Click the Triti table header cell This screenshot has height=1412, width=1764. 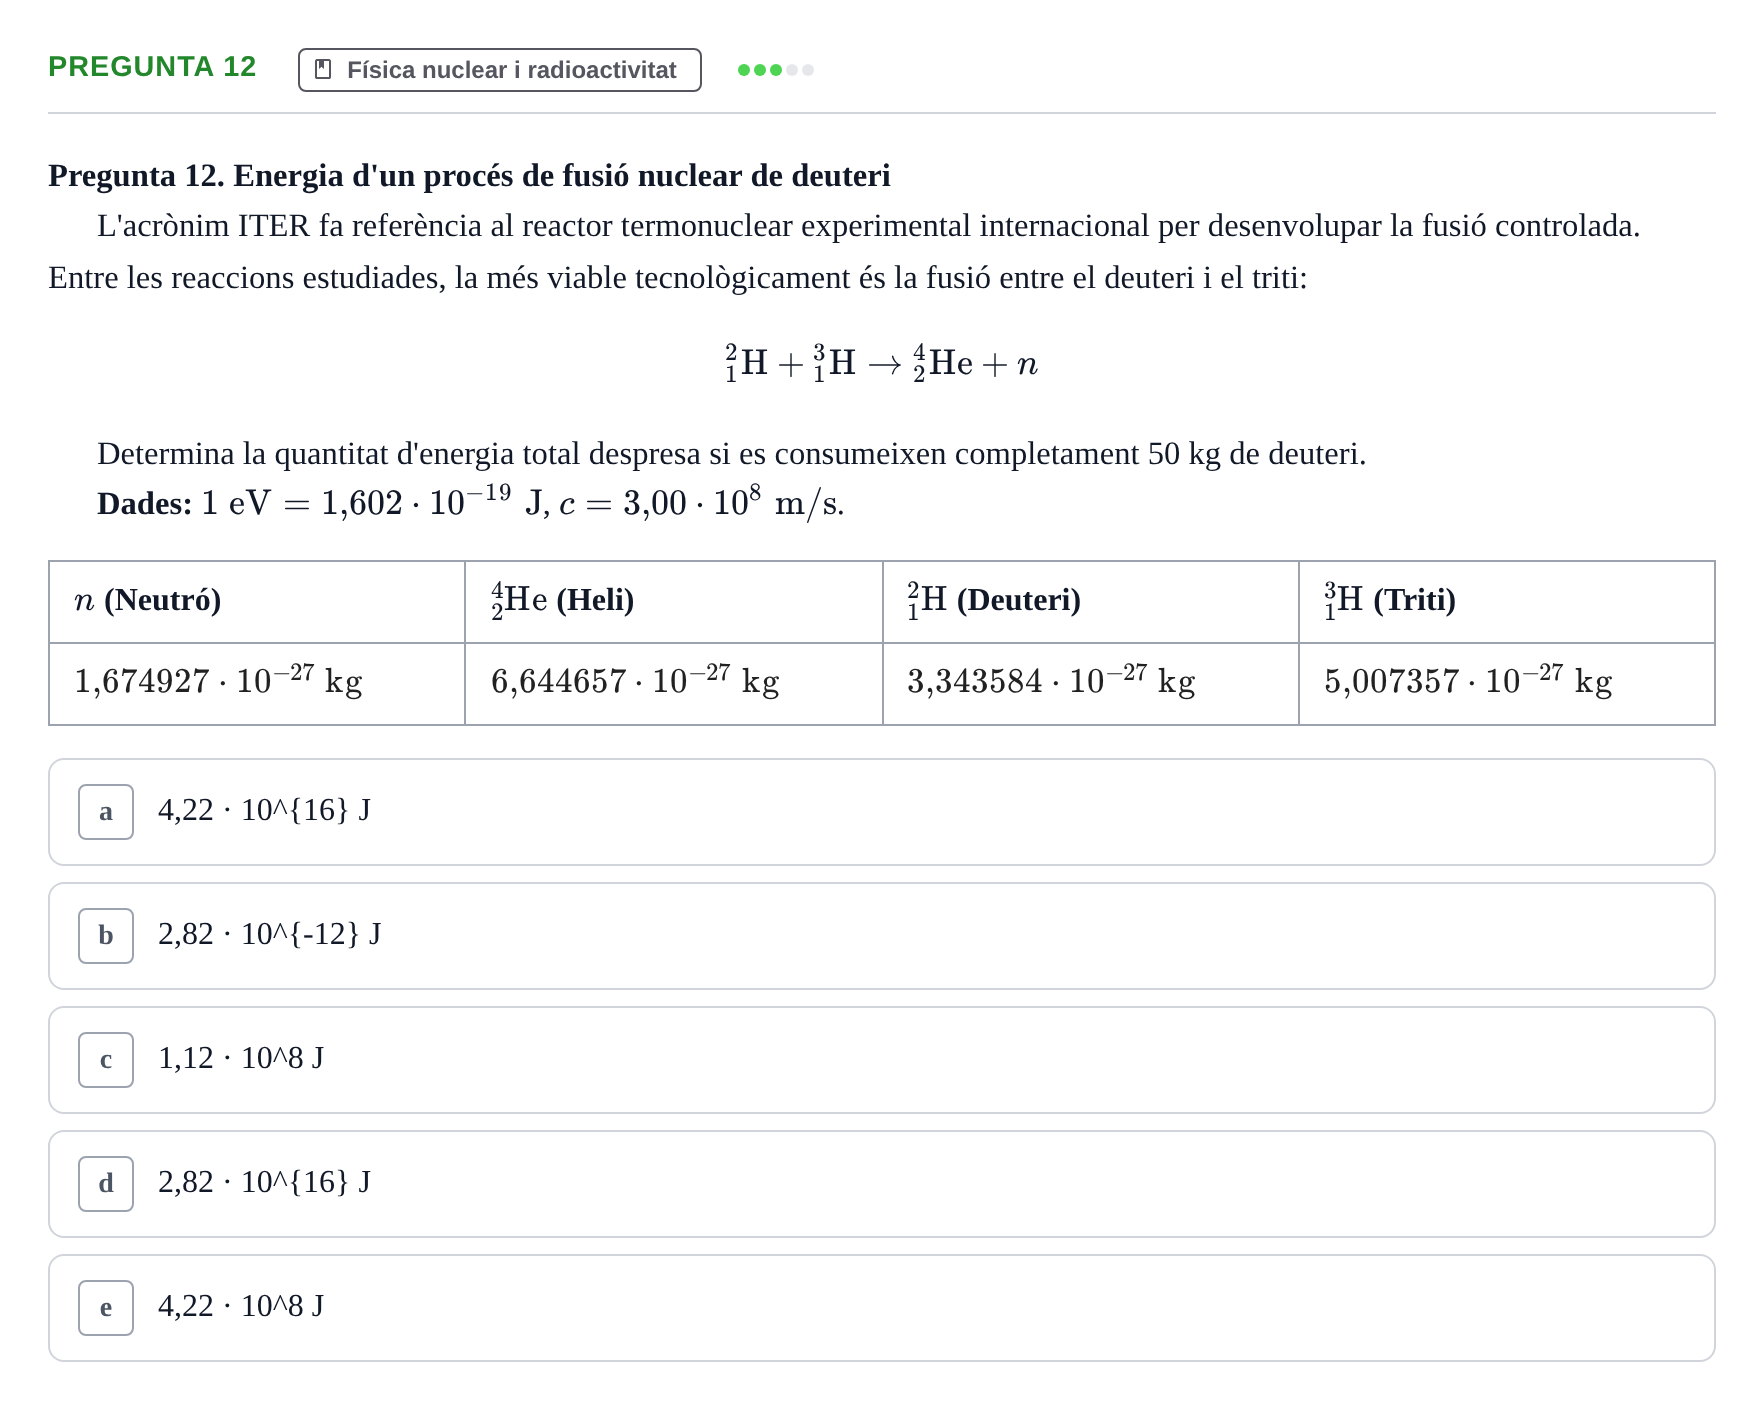tap(1507, 602)
